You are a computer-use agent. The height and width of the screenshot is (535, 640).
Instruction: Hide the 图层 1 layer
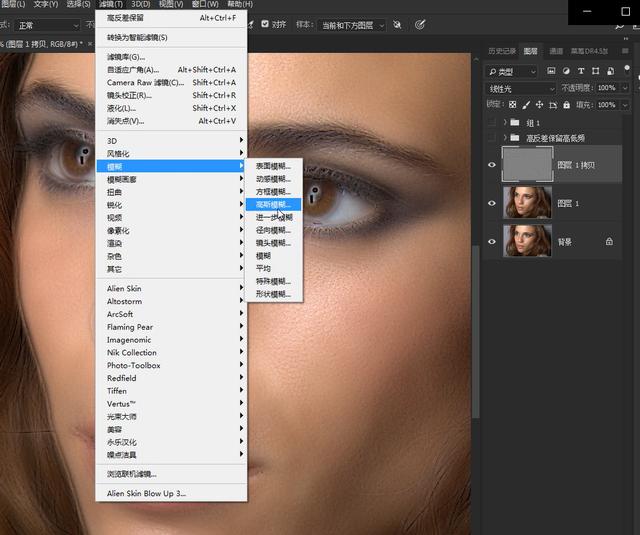pos(492,203)
